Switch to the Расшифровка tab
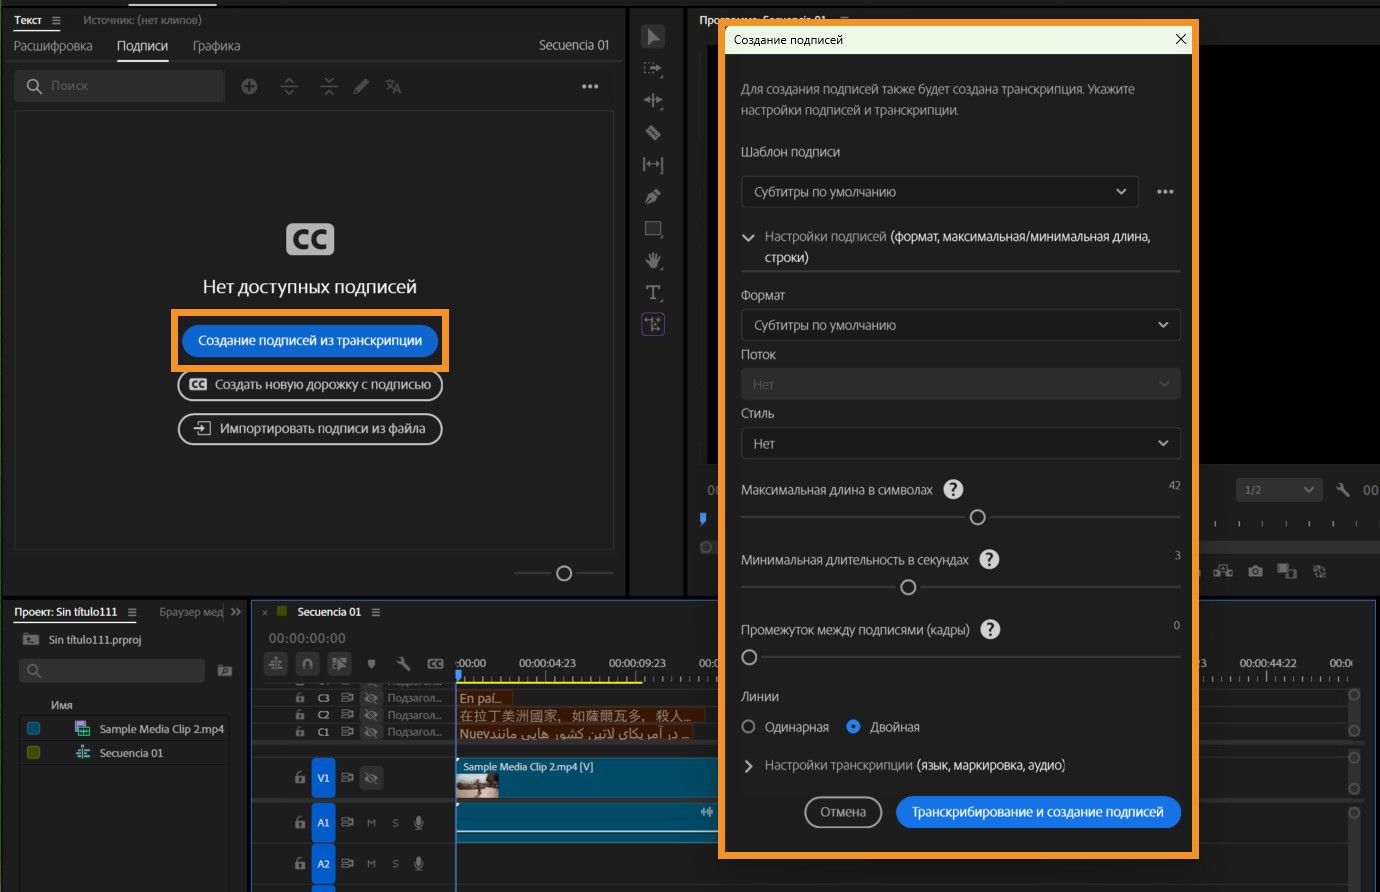The image size is (1380, 892). coord(53,46)
